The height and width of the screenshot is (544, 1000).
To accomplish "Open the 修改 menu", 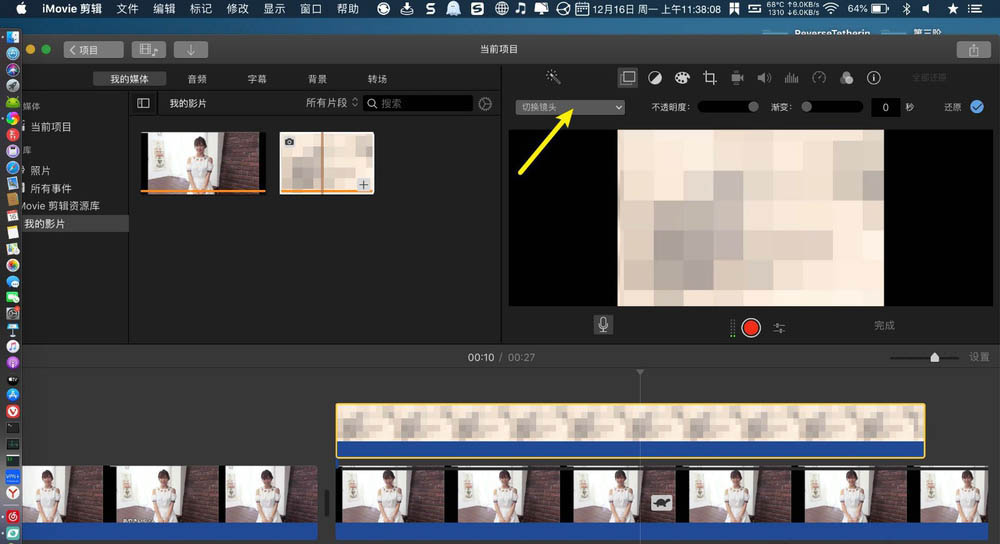I will click(237, 9).
